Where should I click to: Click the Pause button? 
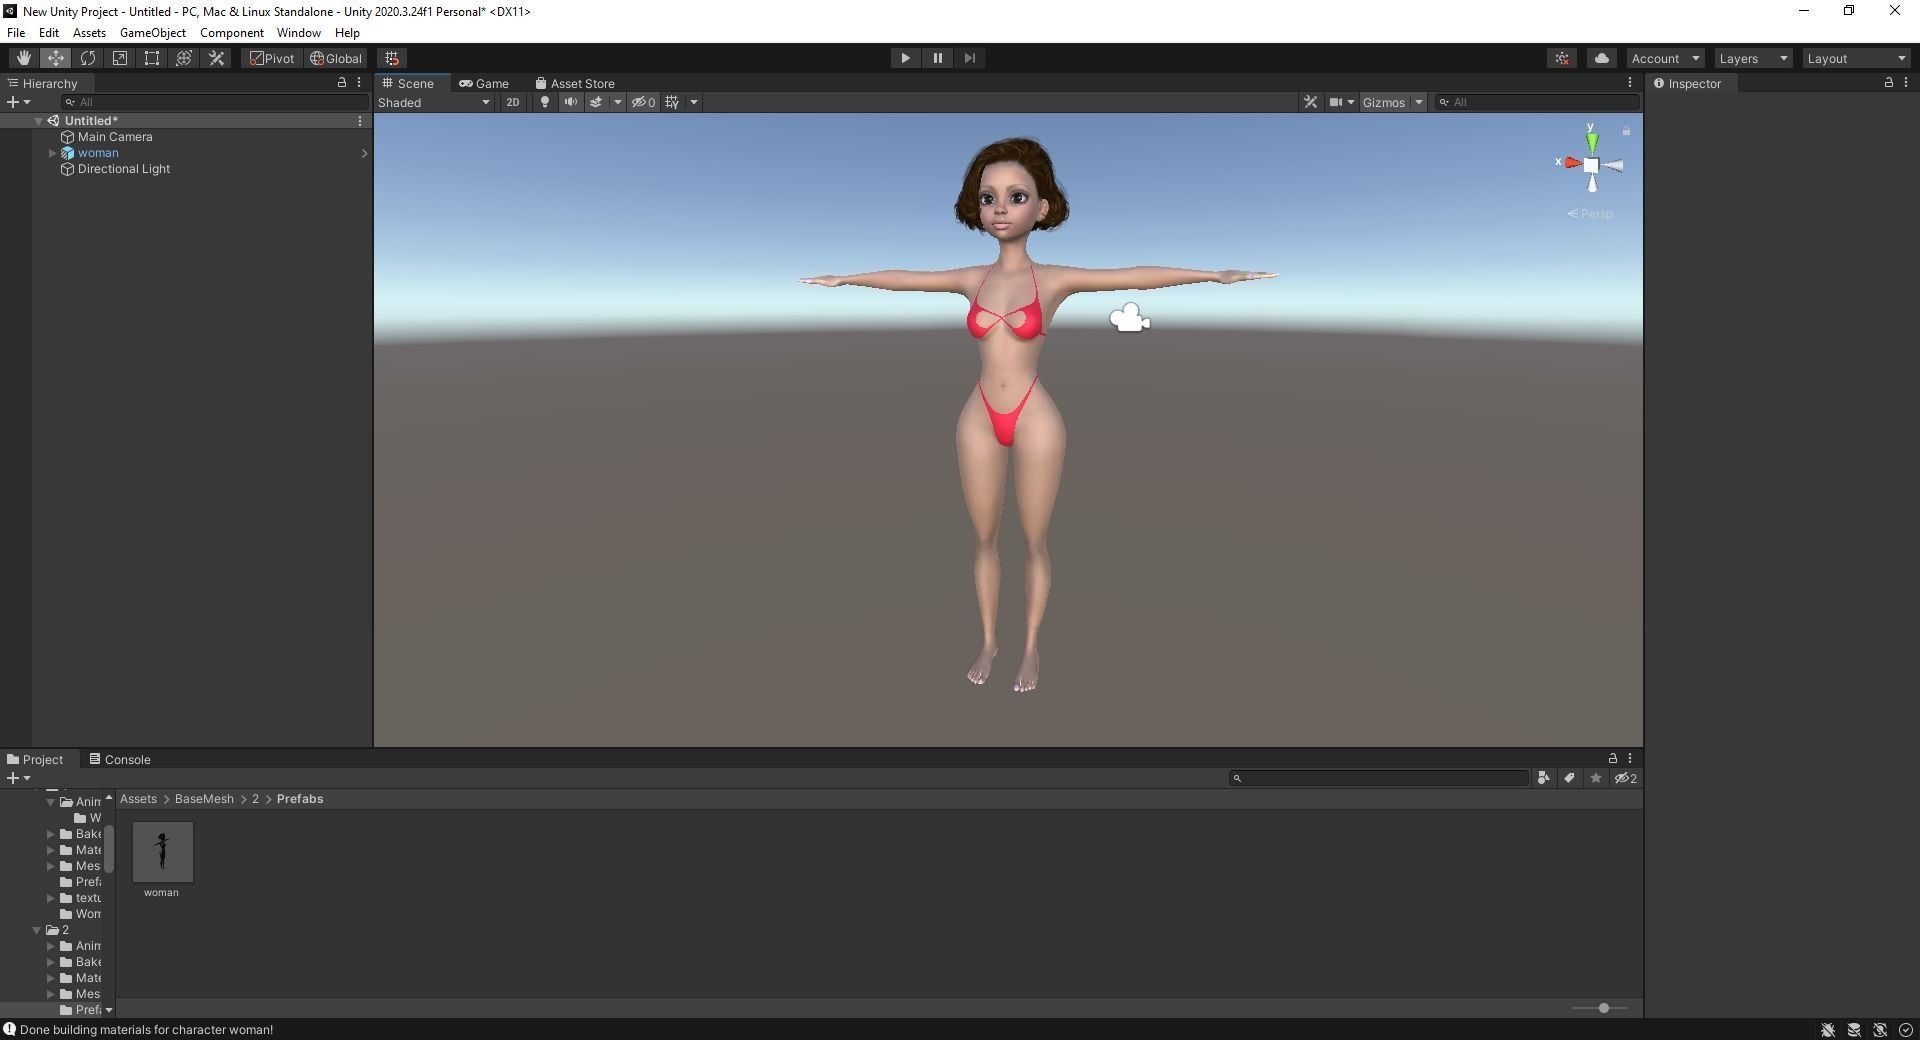click(937, 58)
